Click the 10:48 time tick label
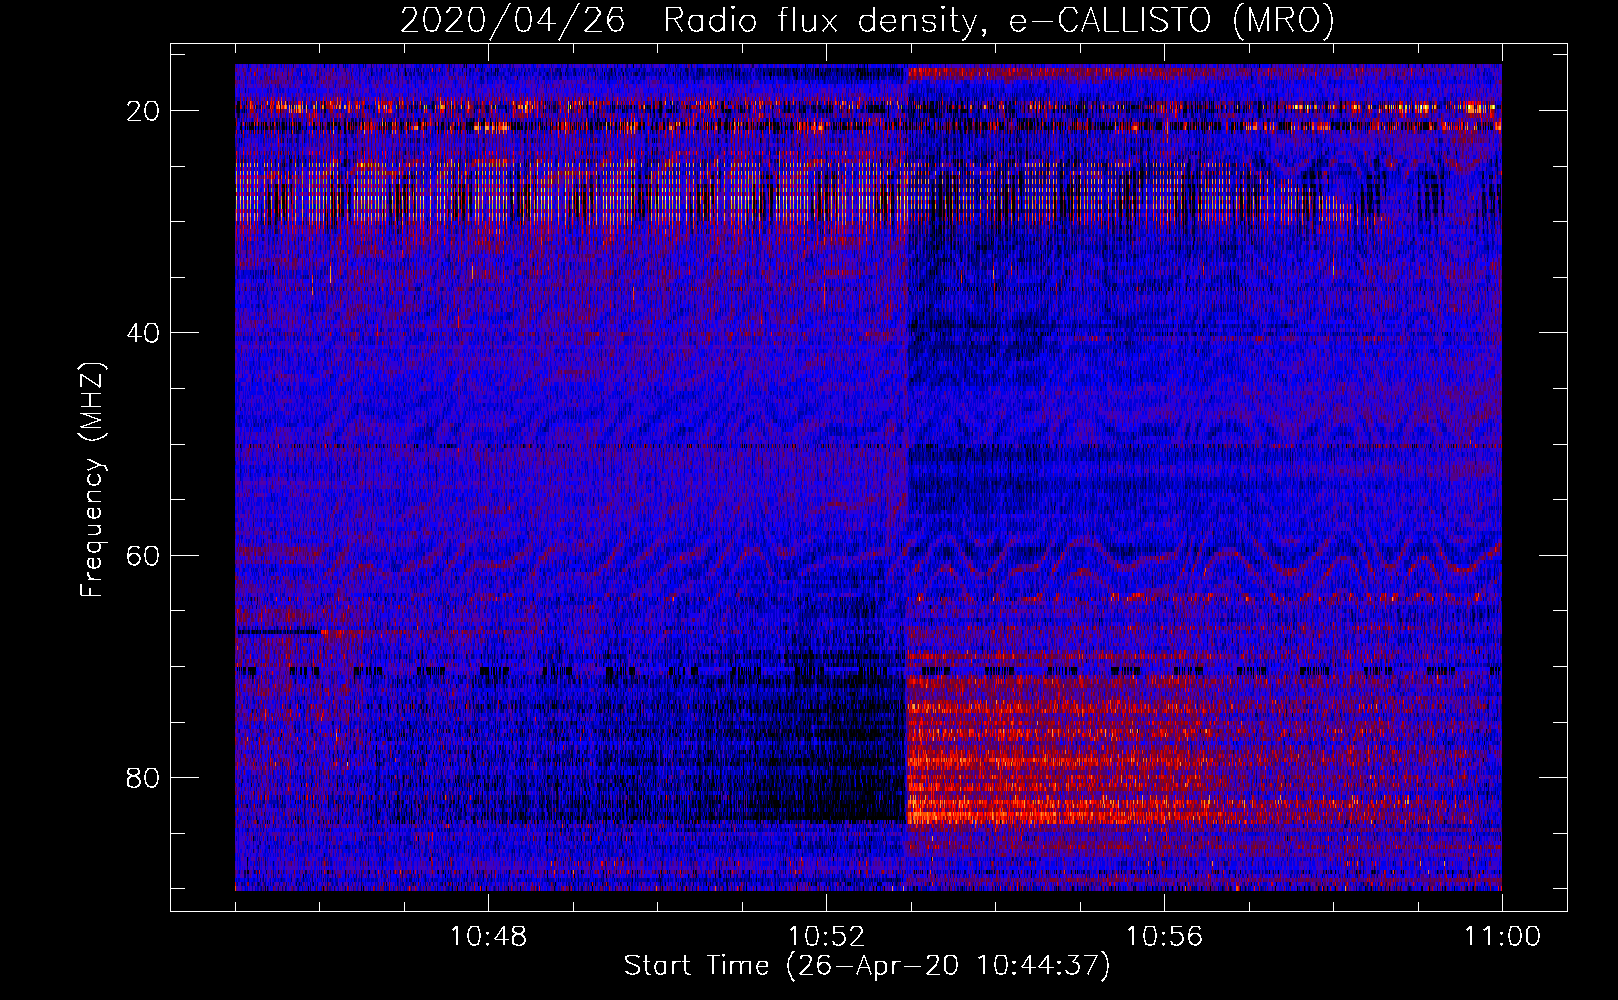The height and width of the screenshot is (1000, 1618). click(x=488, y=937)
